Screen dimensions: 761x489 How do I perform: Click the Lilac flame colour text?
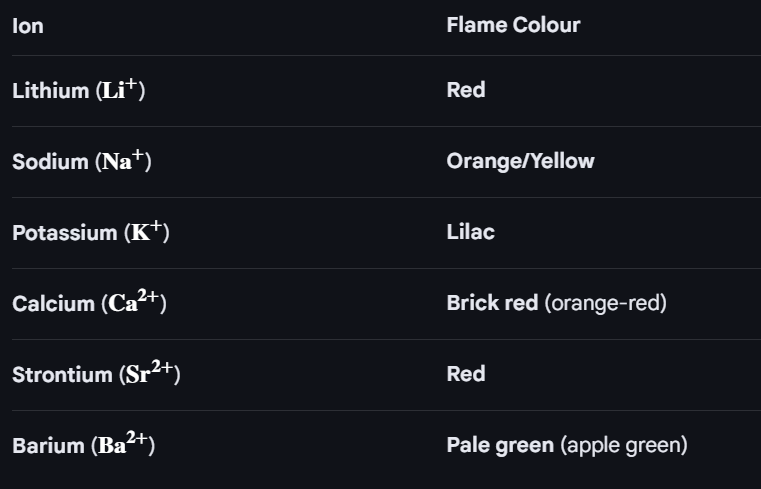(470, 232)
